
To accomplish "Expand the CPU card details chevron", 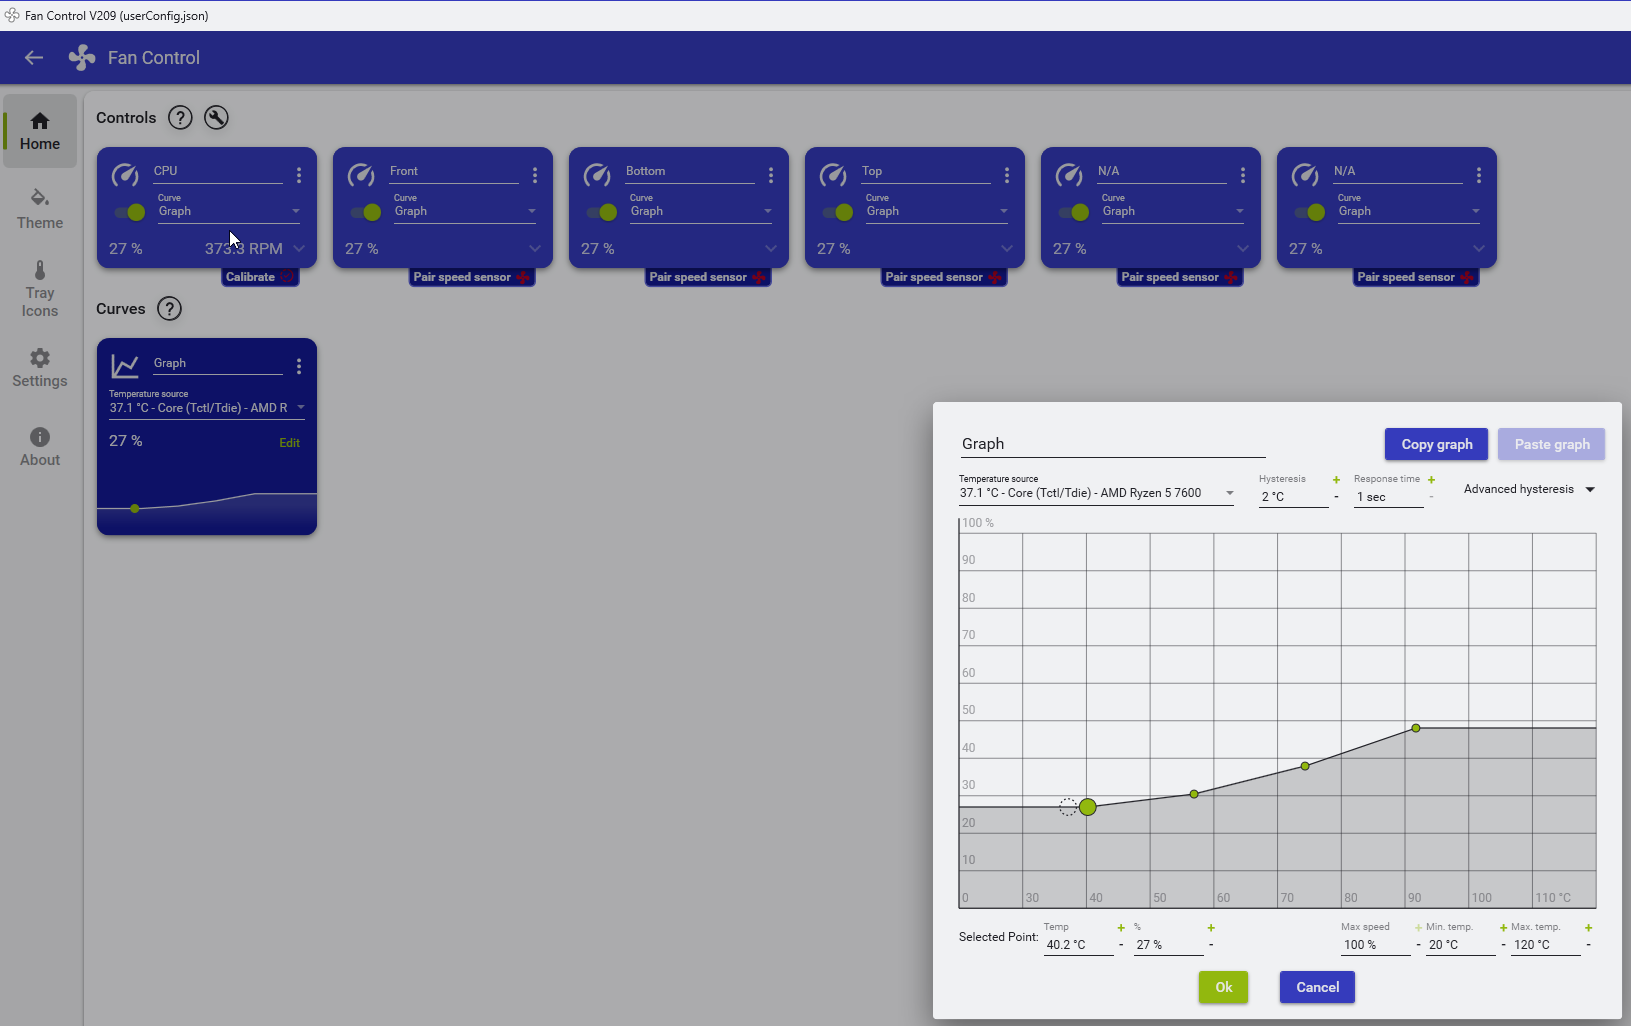I will coord(299,249).
